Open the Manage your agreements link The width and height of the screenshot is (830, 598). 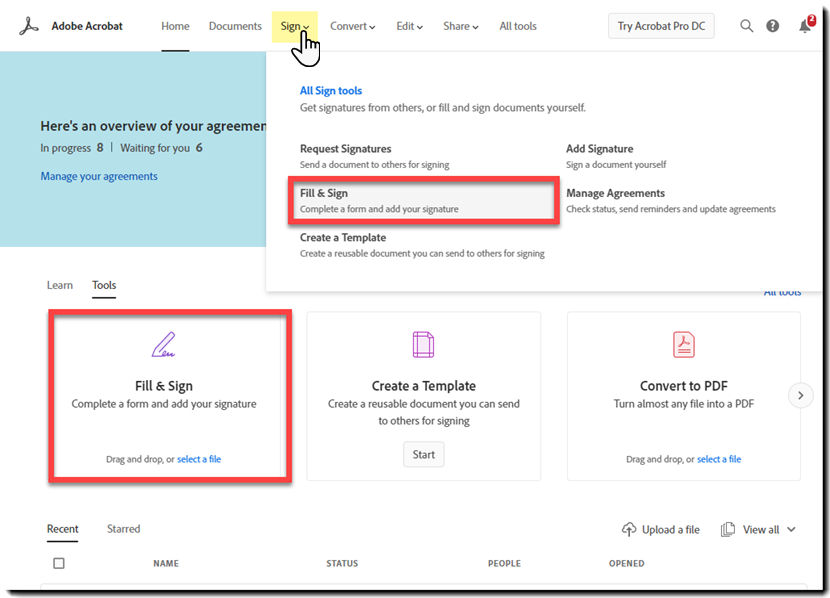(99, 176)
